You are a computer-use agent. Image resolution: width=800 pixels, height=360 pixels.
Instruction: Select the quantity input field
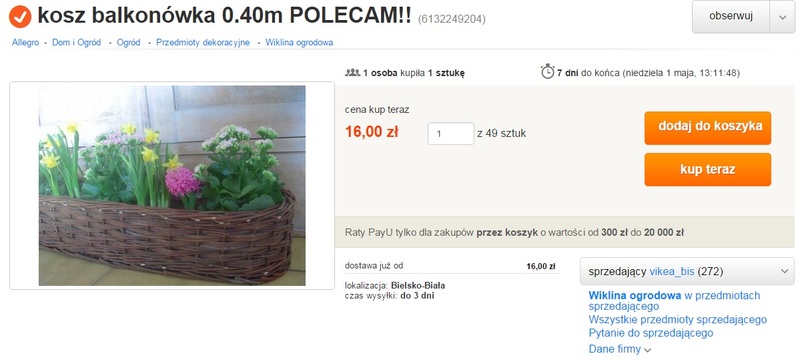tap(451, 134)
